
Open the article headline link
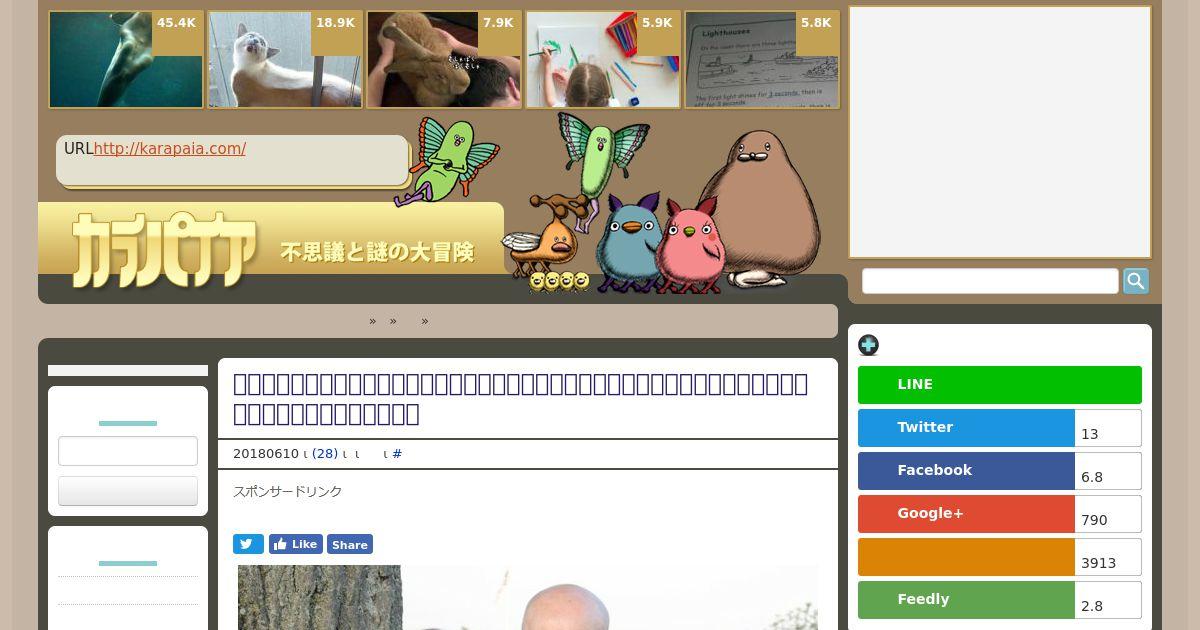520,399
